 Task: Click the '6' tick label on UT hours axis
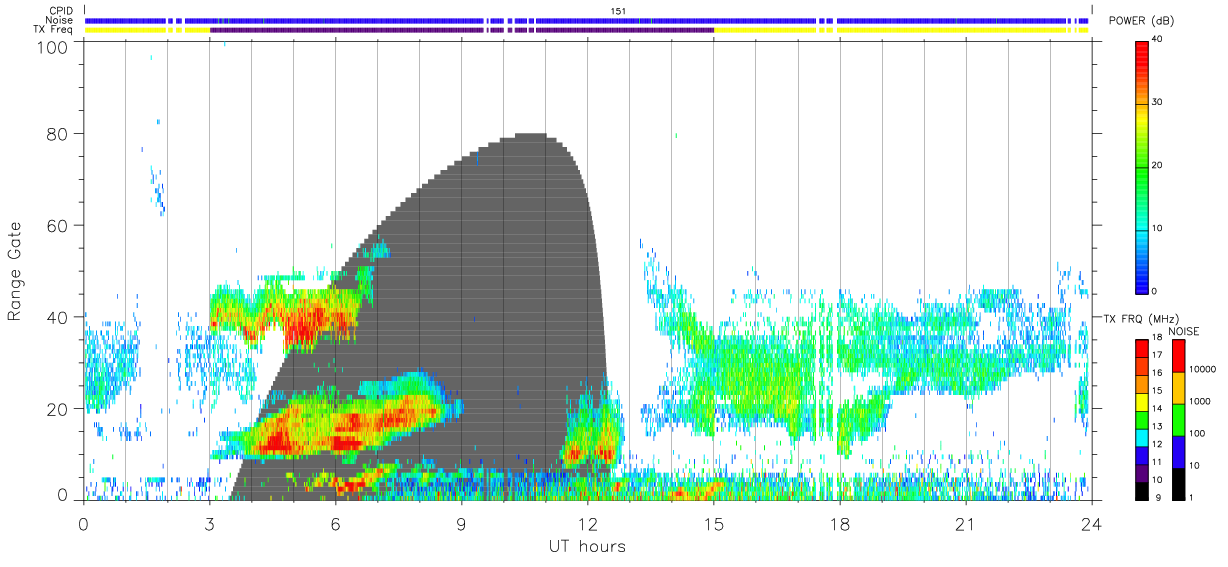[x=335, y=525]
